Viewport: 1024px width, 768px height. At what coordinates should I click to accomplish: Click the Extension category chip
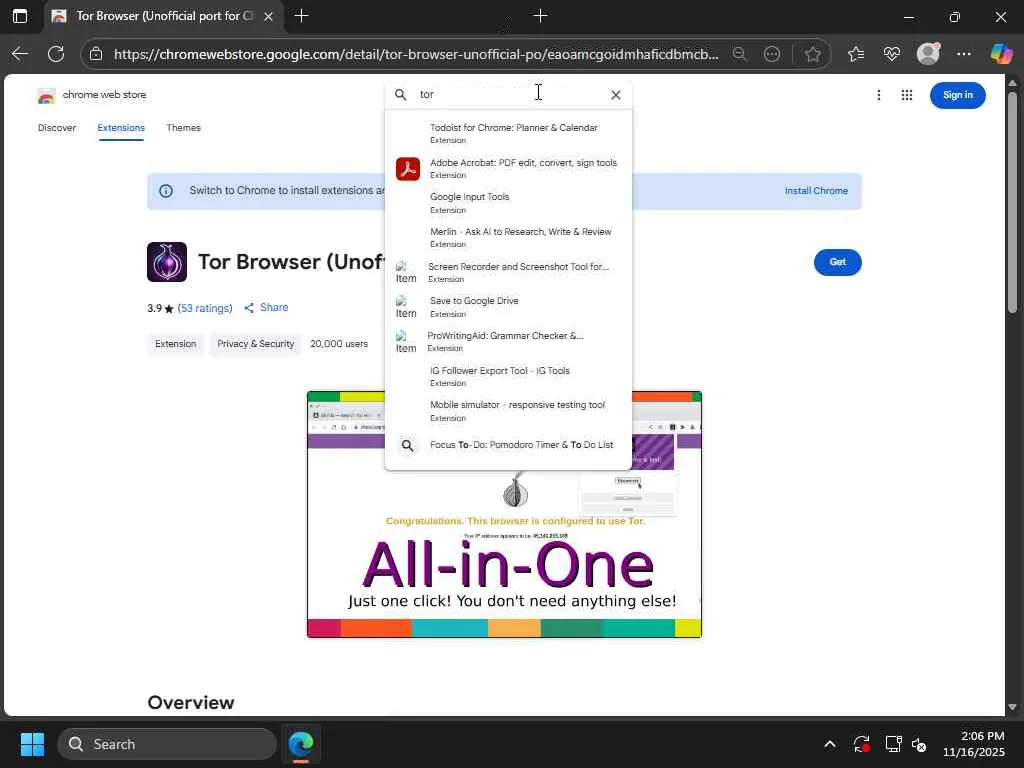click(x=176, y=344)
